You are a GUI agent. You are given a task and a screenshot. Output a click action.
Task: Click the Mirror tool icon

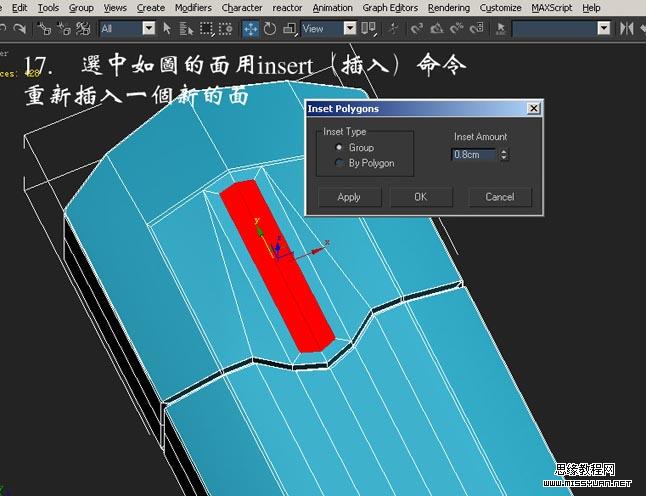[626, 28]
